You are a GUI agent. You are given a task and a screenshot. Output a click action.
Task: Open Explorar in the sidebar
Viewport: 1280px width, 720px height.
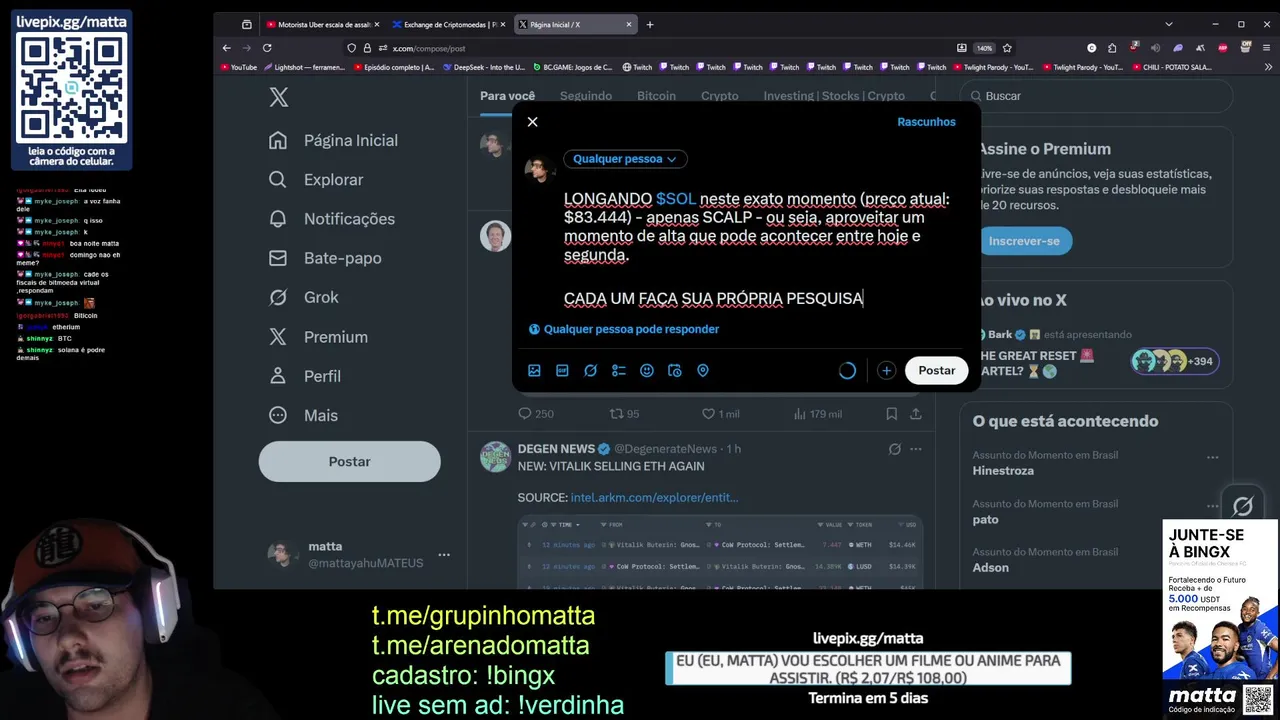[x=317, y=180]
